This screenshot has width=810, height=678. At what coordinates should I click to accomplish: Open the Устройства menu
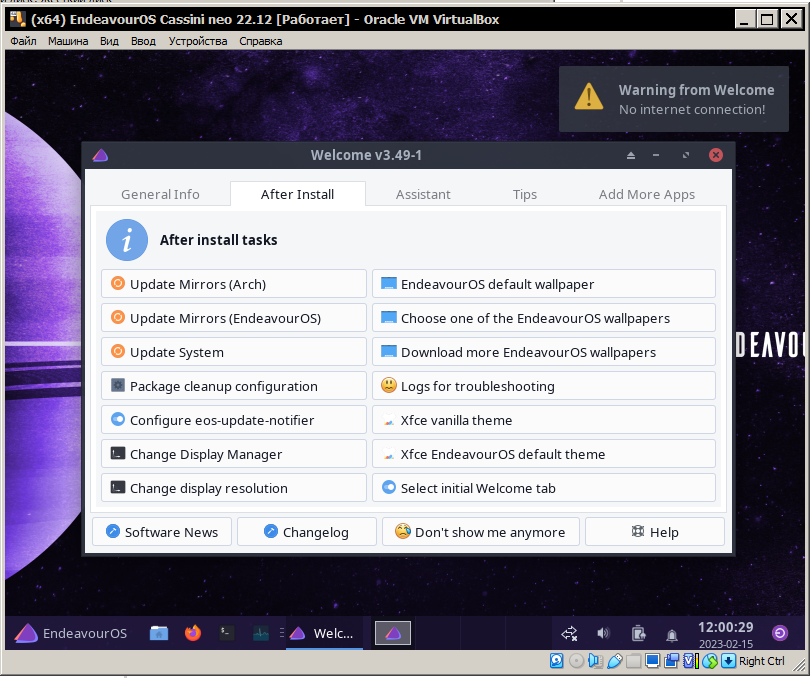click(x=198, y=41)
